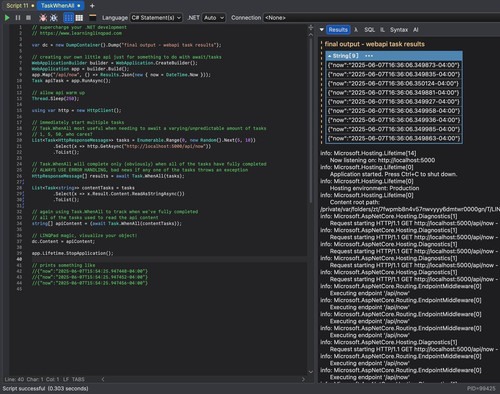This screenshot has height=394, width=500.
Task: Select result row ending 06.349863-04:00
Action: (394, 138)
